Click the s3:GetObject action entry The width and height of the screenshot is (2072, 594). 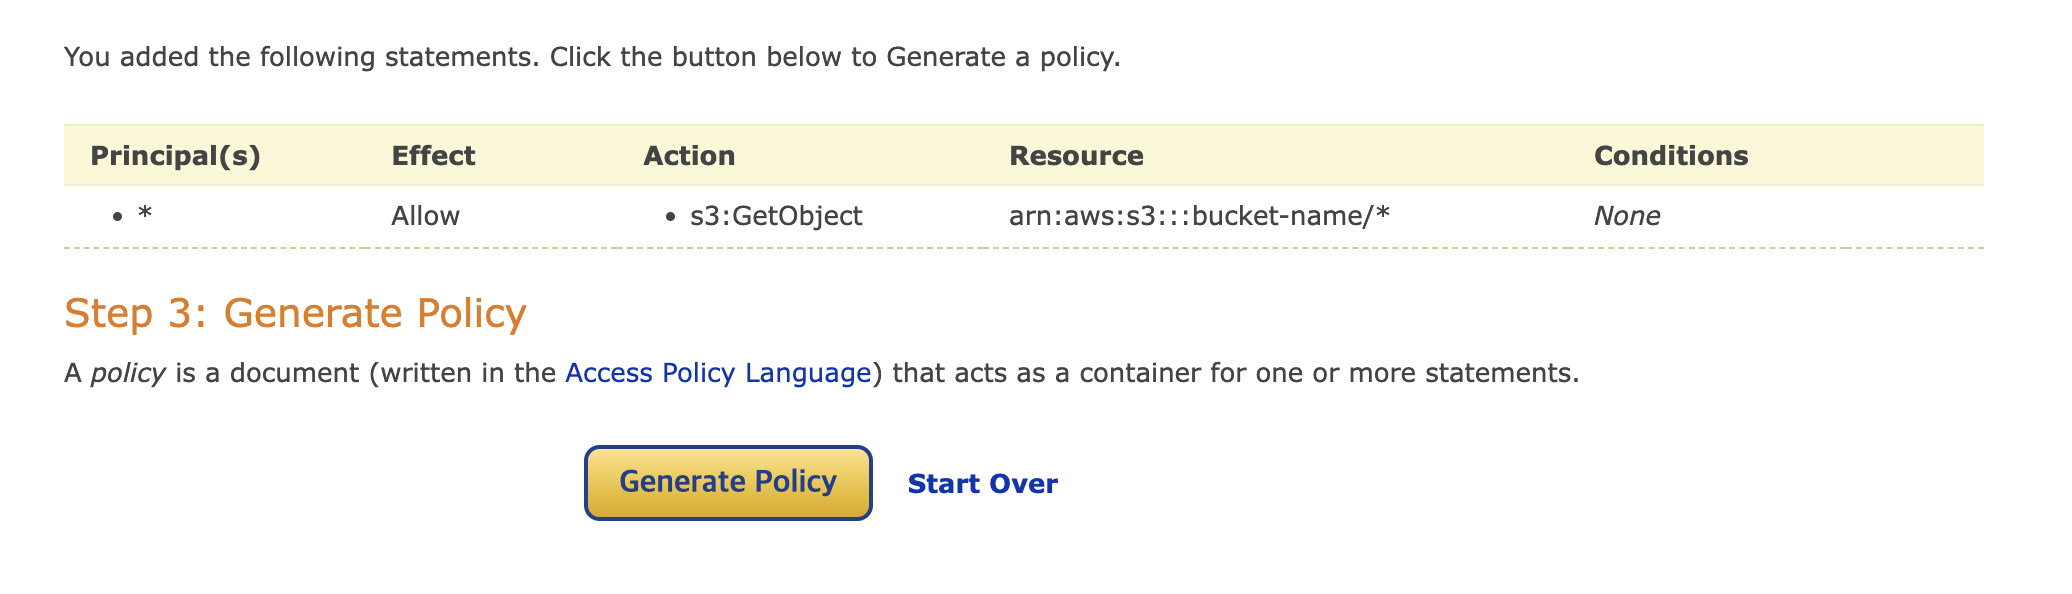(x=776, y=216)
